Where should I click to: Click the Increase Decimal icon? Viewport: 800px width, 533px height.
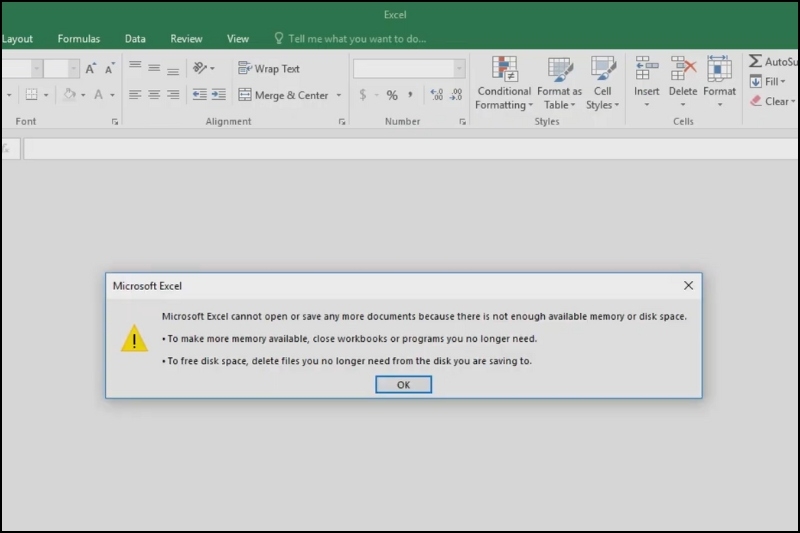[x=437, y=95]
